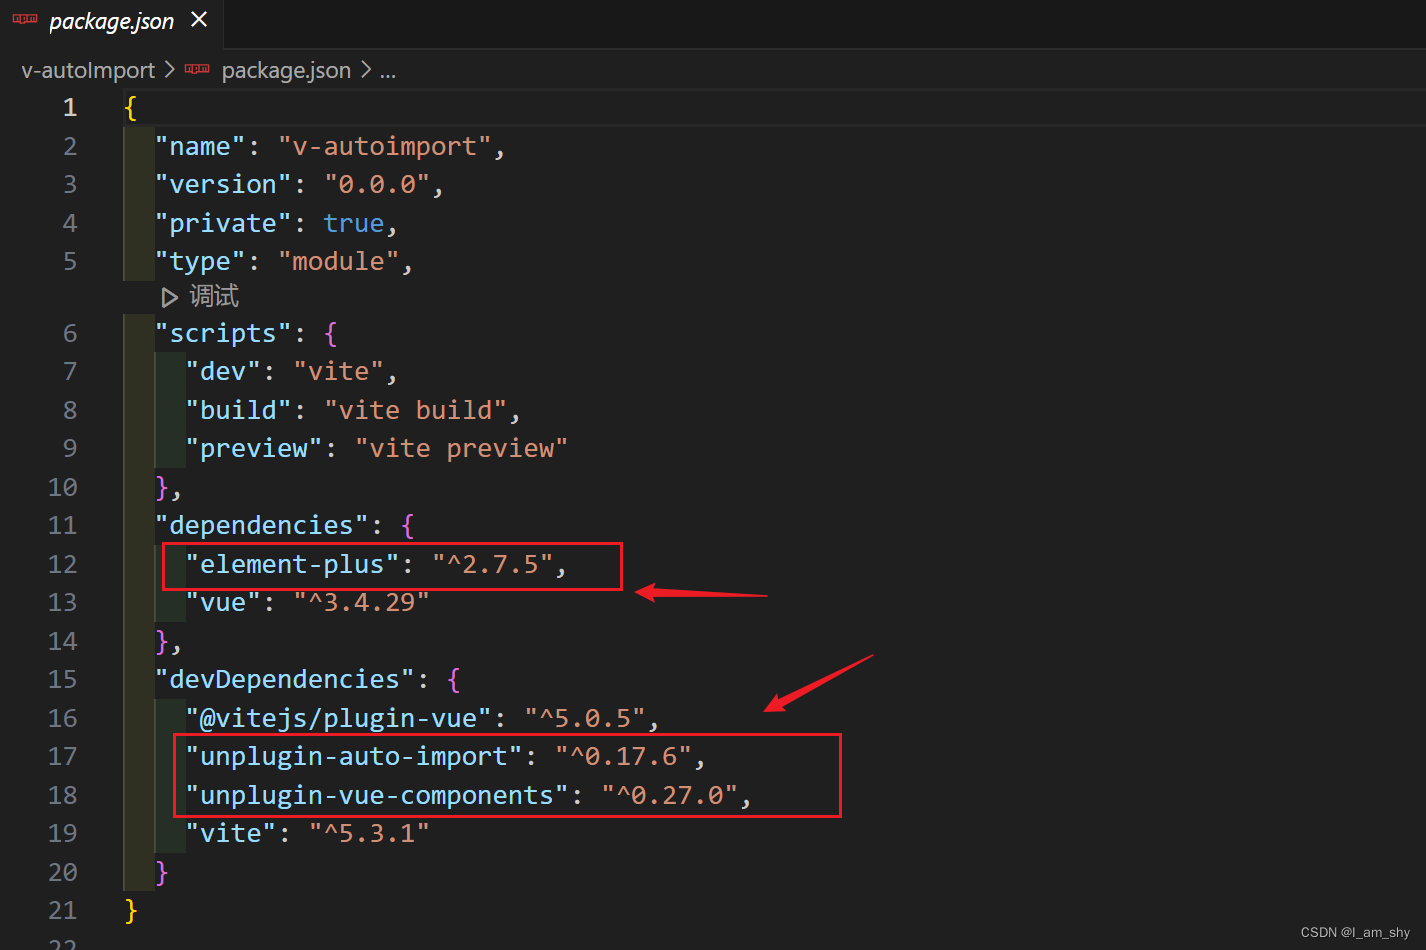This screenshot has width=1426, height=950.
Task: Click the closing brace on line 21
Action: click(x=131, y=910)
